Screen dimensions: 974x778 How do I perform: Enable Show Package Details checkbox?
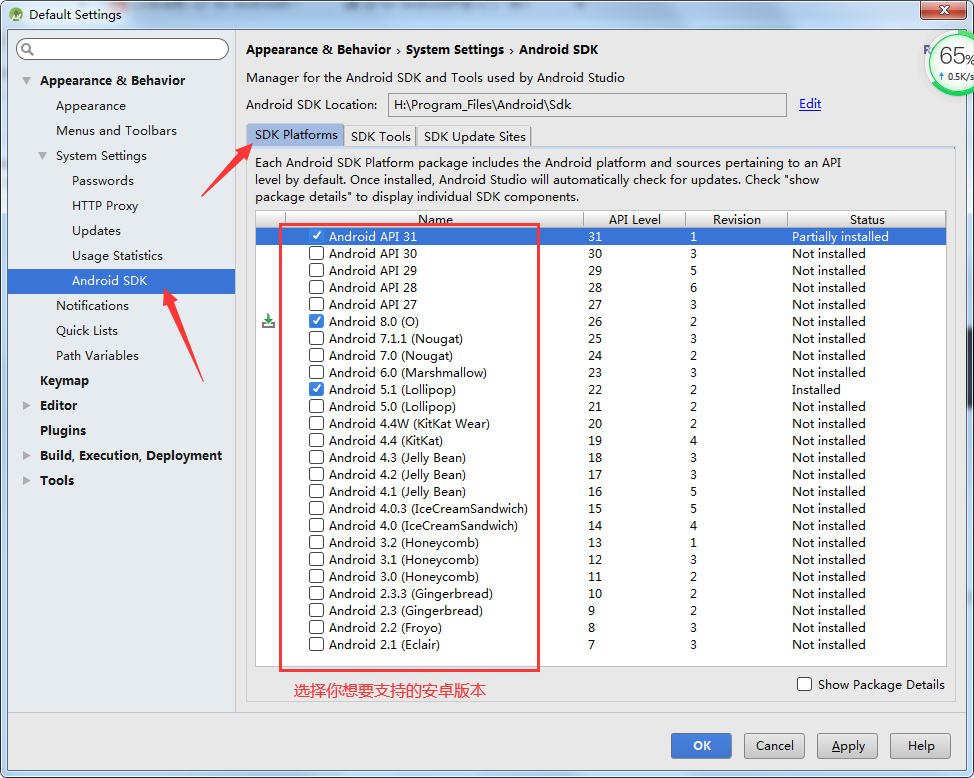coord(804,684)
